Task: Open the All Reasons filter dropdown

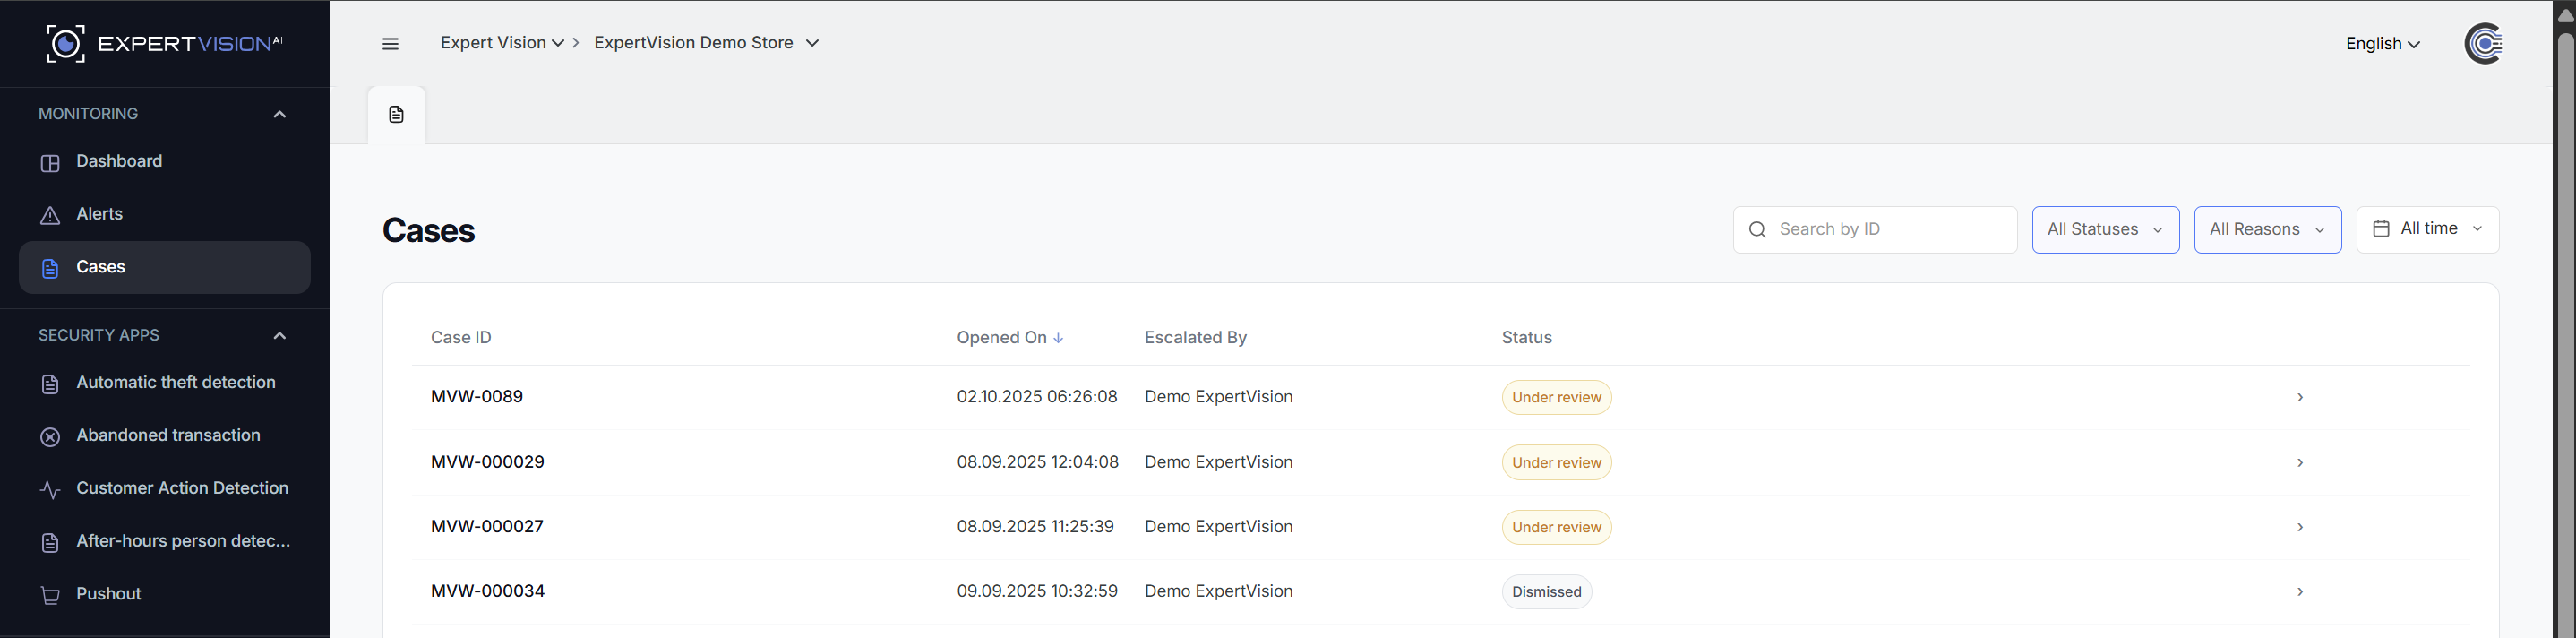Action: (2267, 229)
